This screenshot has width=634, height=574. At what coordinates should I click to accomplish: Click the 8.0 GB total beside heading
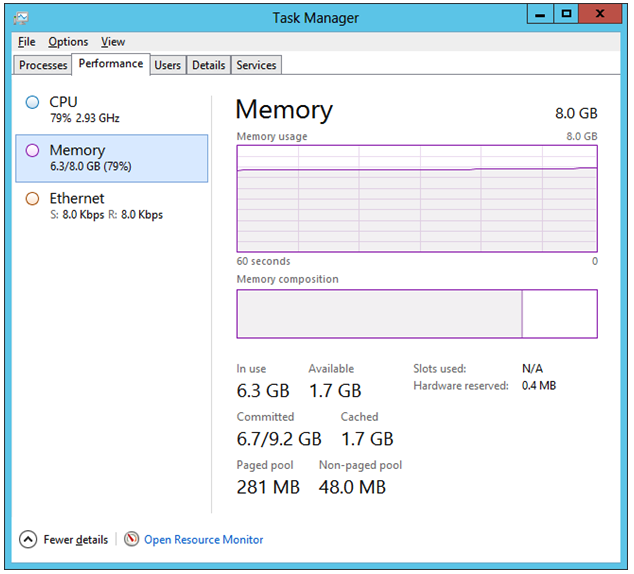point(576,114)
